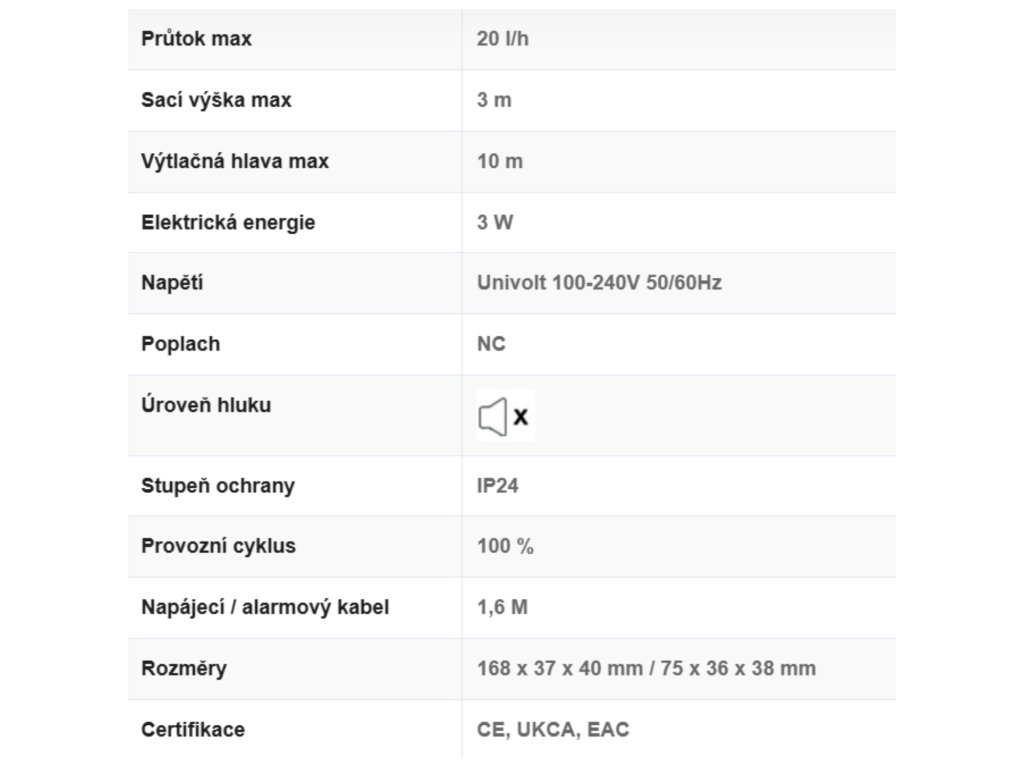The image size is (1024, 768).
Task: Click the 3 m suction height value
Action: click(494, 100)
